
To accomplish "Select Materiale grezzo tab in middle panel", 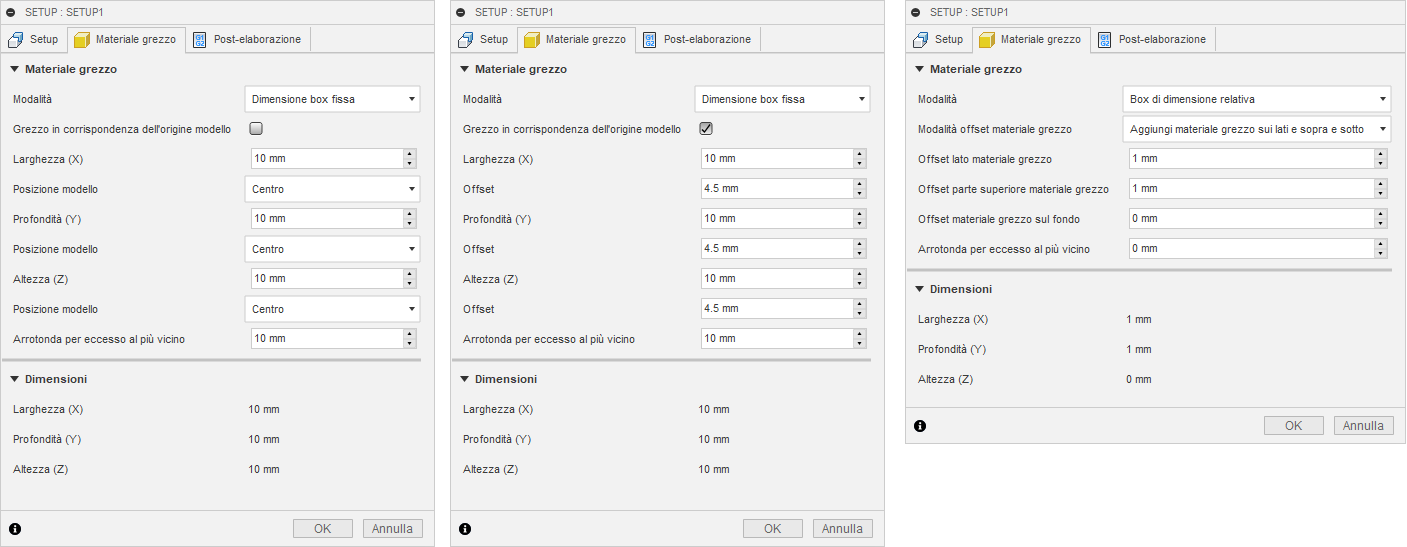I will (x=575, y=40).
